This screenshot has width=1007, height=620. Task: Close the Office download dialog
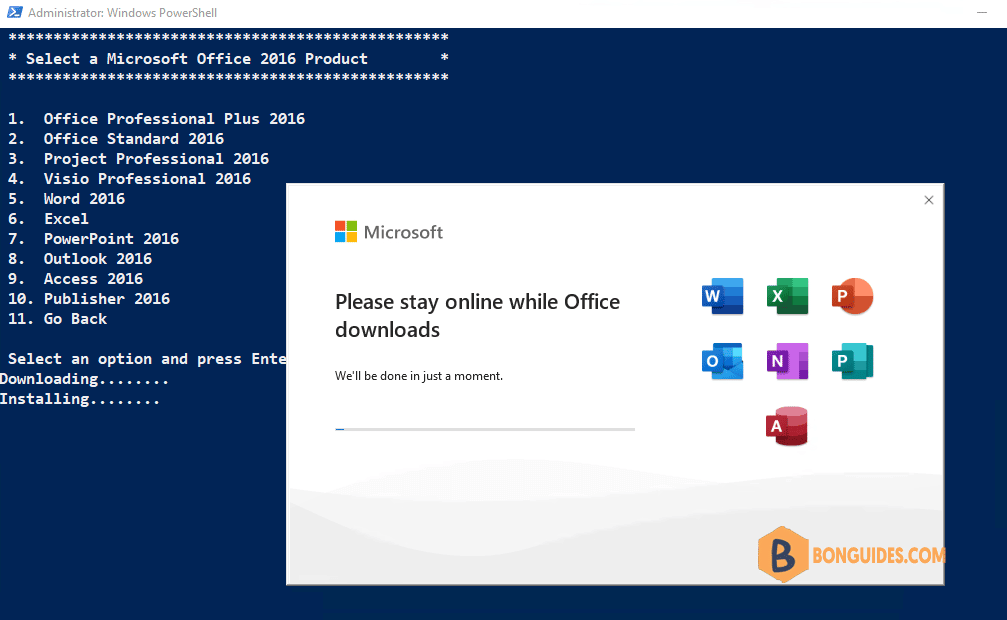(929, 200)
